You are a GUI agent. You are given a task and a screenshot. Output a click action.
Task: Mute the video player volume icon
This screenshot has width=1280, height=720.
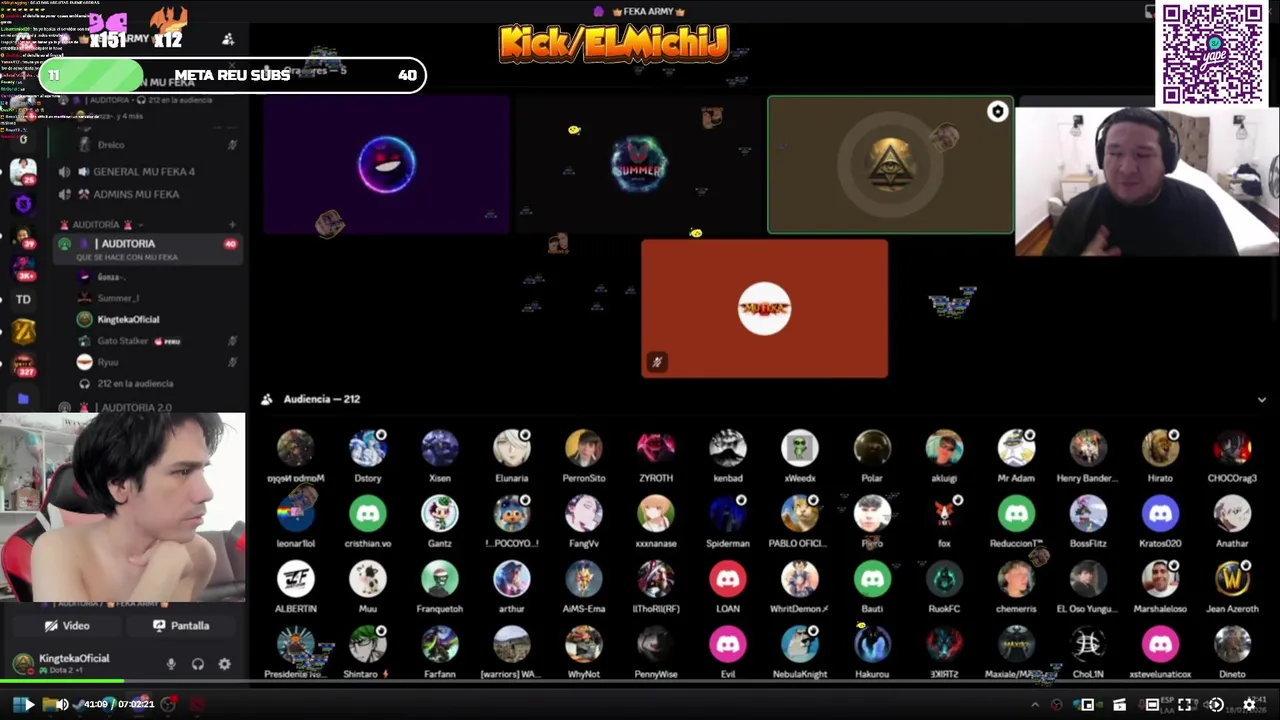coord(62,705)
